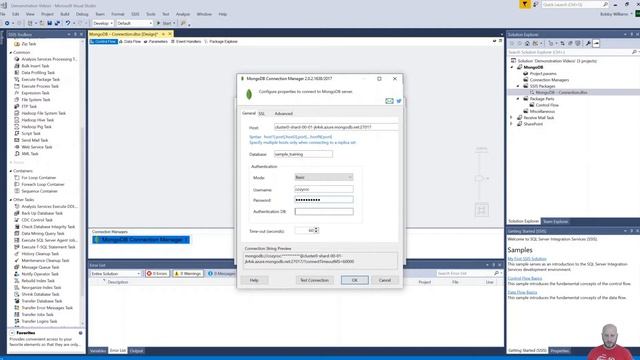Click the Start debugging toolbar button

(166, 23)
